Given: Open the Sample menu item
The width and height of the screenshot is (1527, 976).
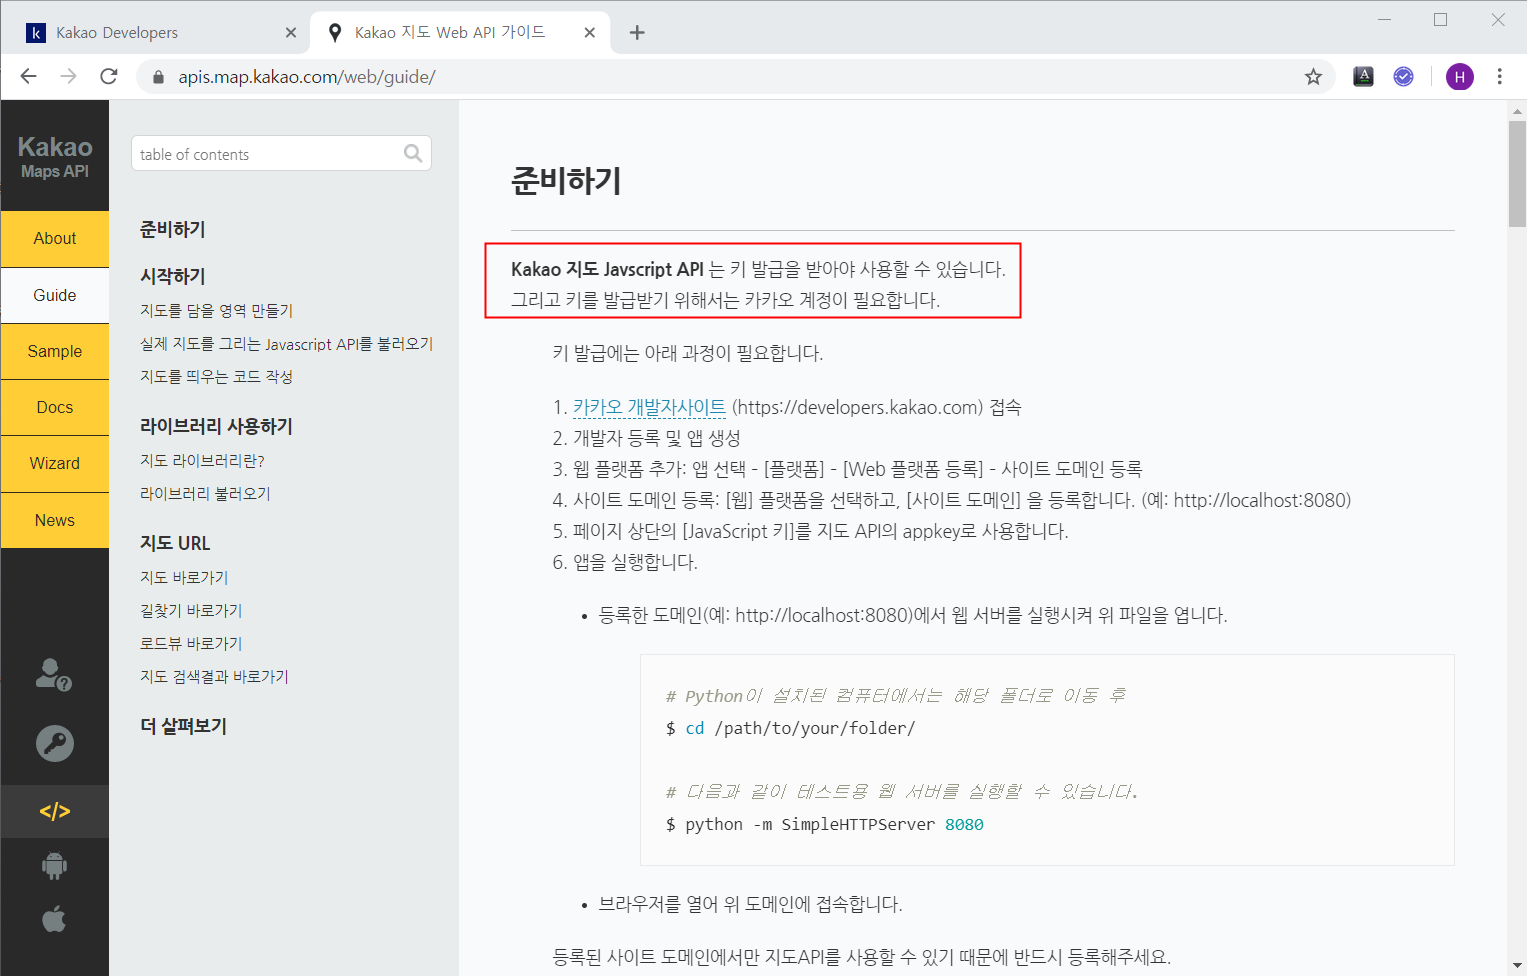Looking at the screenshot, I should (55, 351).
